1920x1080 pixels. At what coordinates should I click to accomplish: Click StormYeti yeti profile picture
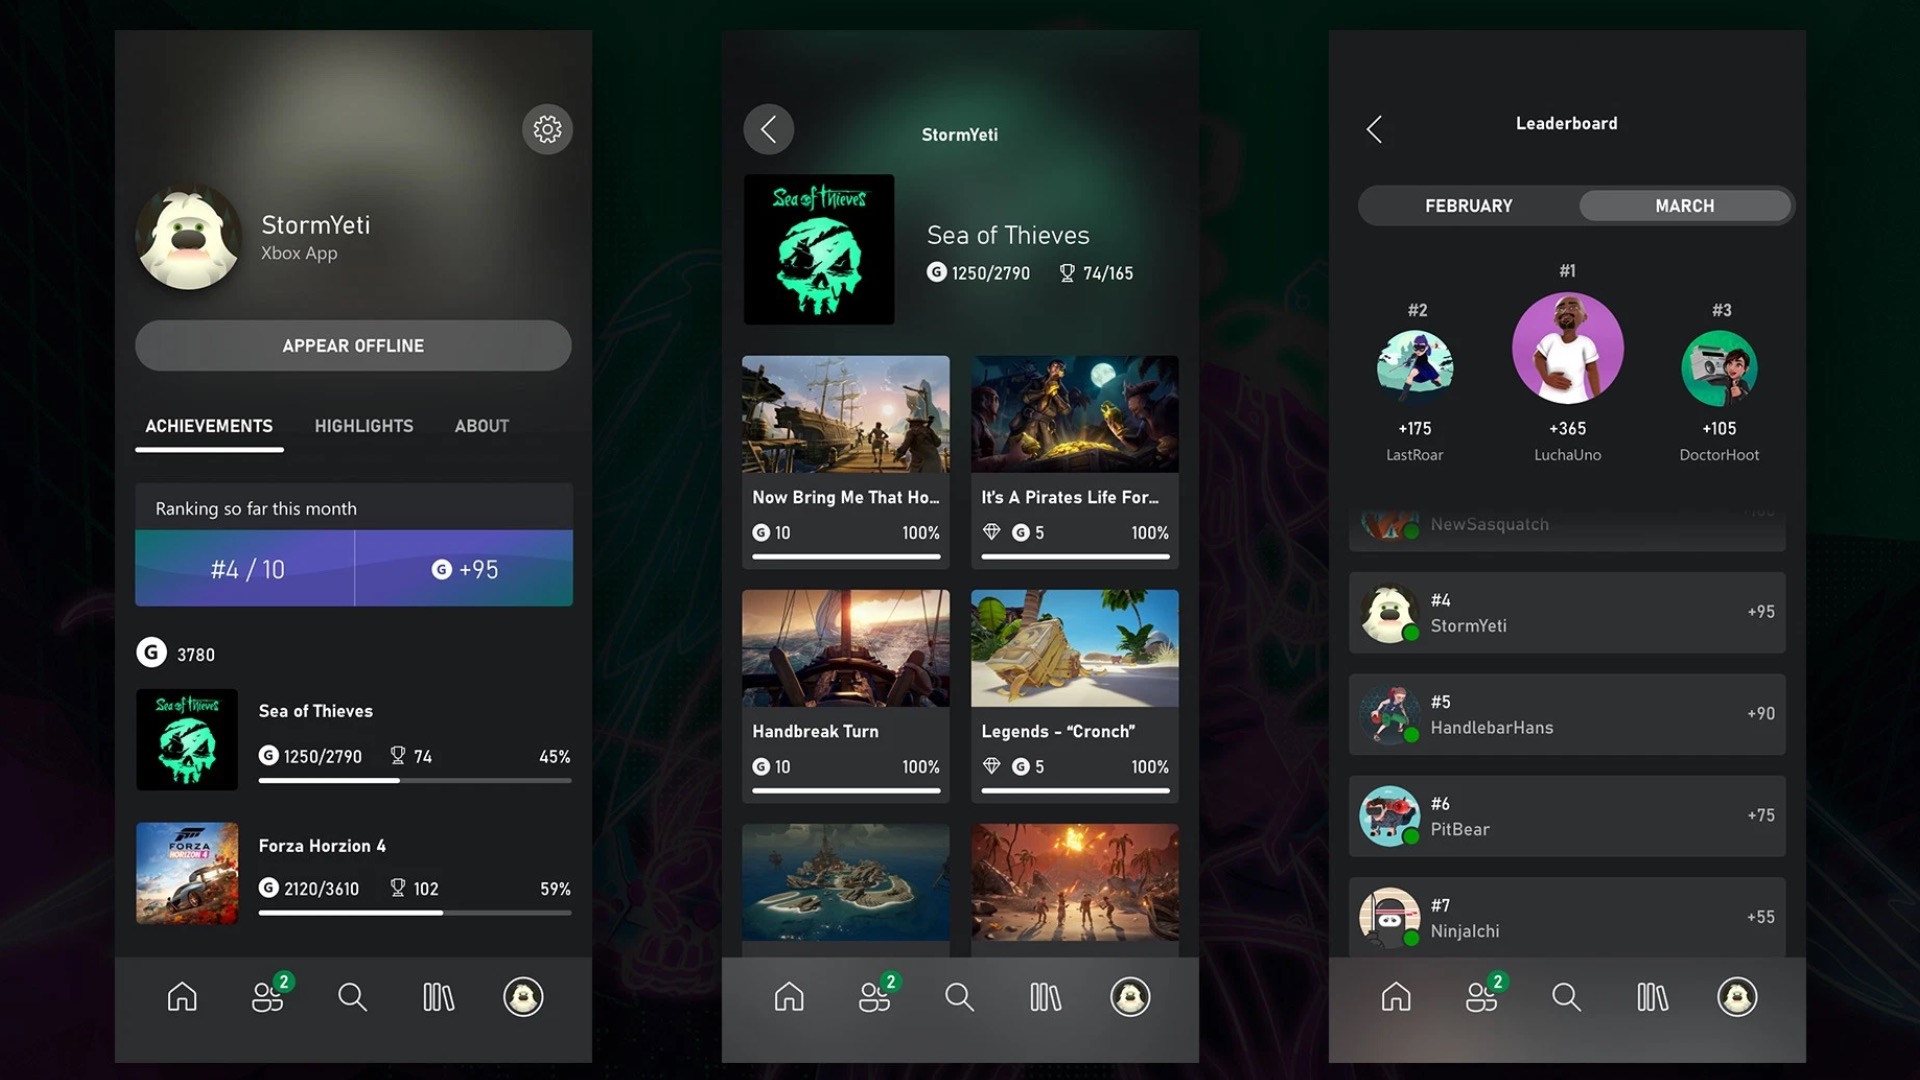coord(188,237)
